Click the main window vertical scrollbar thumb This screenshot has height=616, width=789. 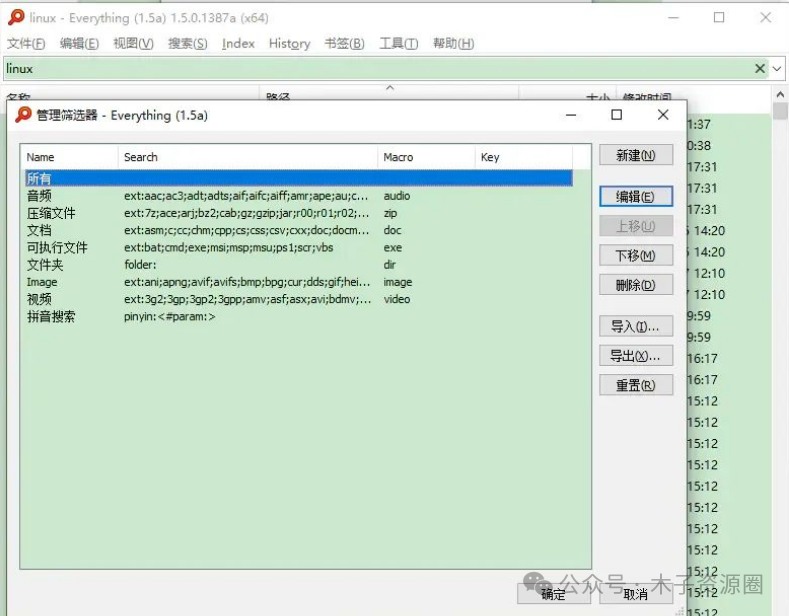[x=780, y=111]
